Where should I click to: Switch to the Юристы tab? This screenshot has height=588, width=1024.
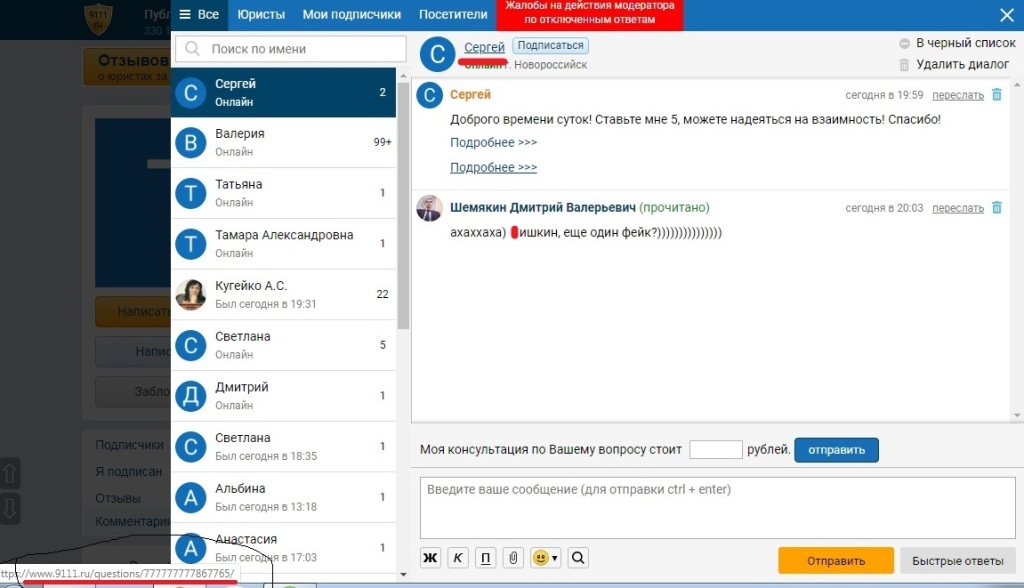pos(261,14)
